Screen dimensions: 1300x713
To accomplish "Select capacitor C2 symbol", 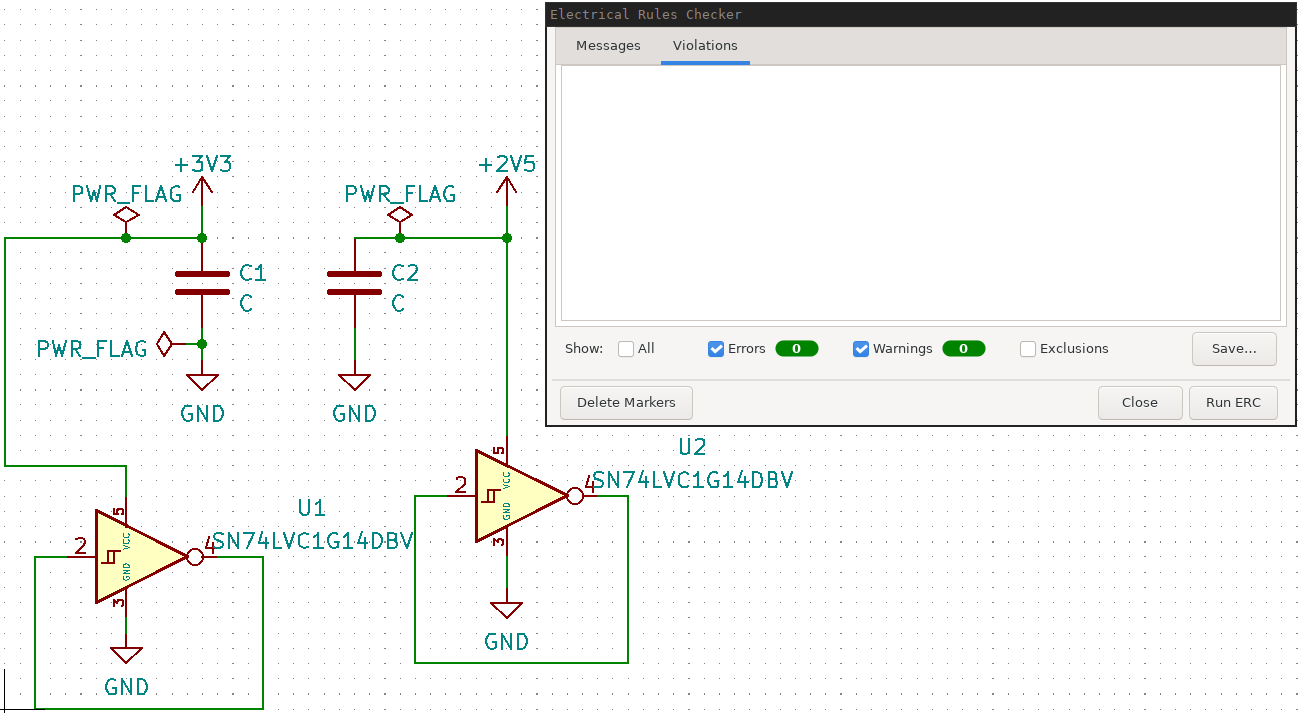I will pos(355,283).
